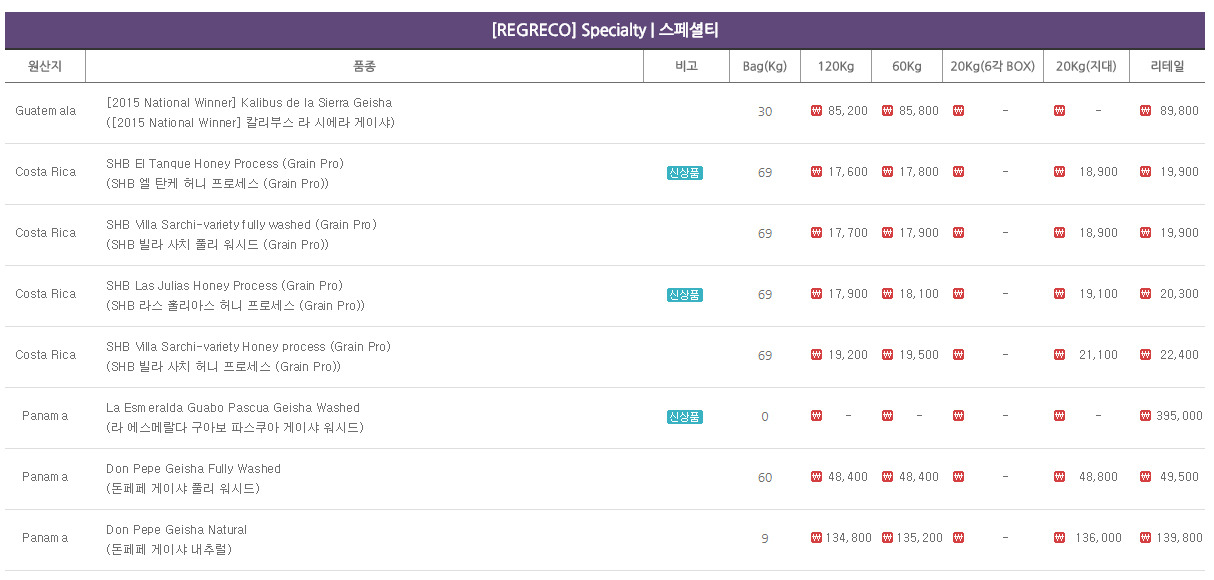Click the 리테일 column header
This screenshot has width=1214, height=580.
(x=1167, y=66)
